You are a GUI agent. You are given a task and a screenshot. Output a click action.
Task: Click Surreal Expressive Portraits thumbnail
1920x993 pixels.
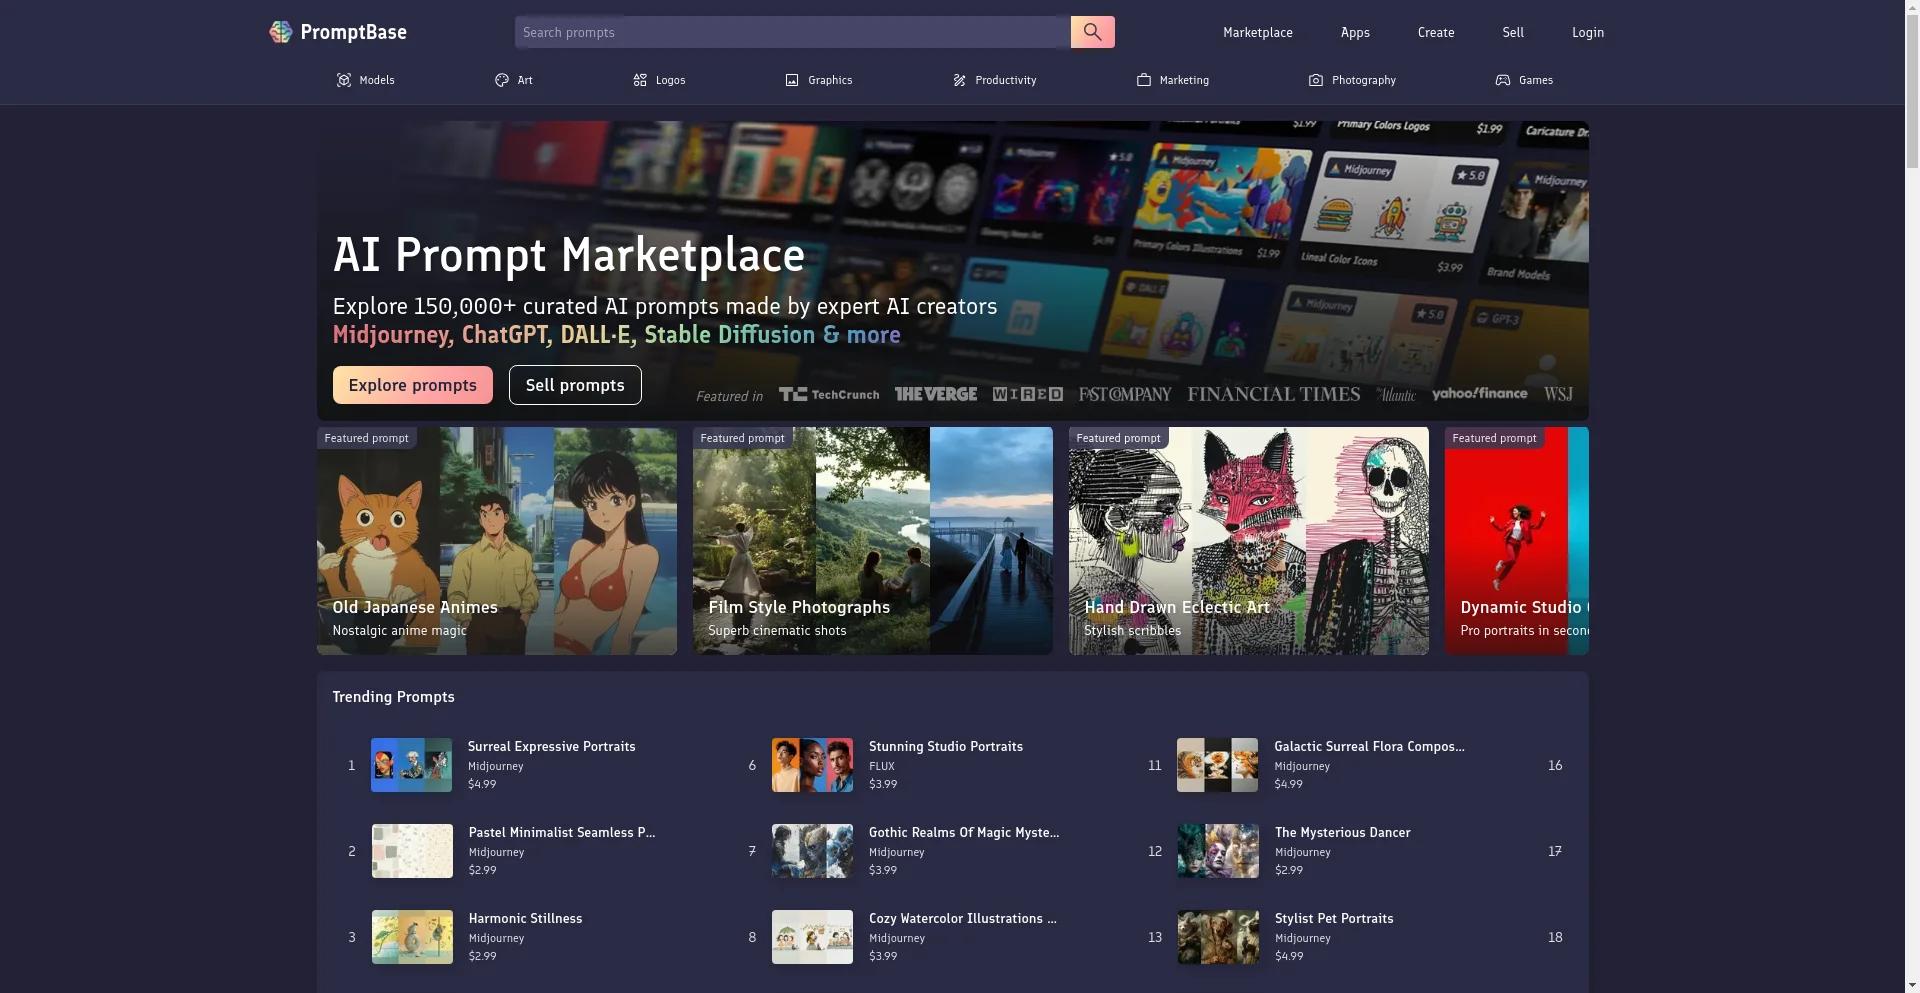pos(411,765)
